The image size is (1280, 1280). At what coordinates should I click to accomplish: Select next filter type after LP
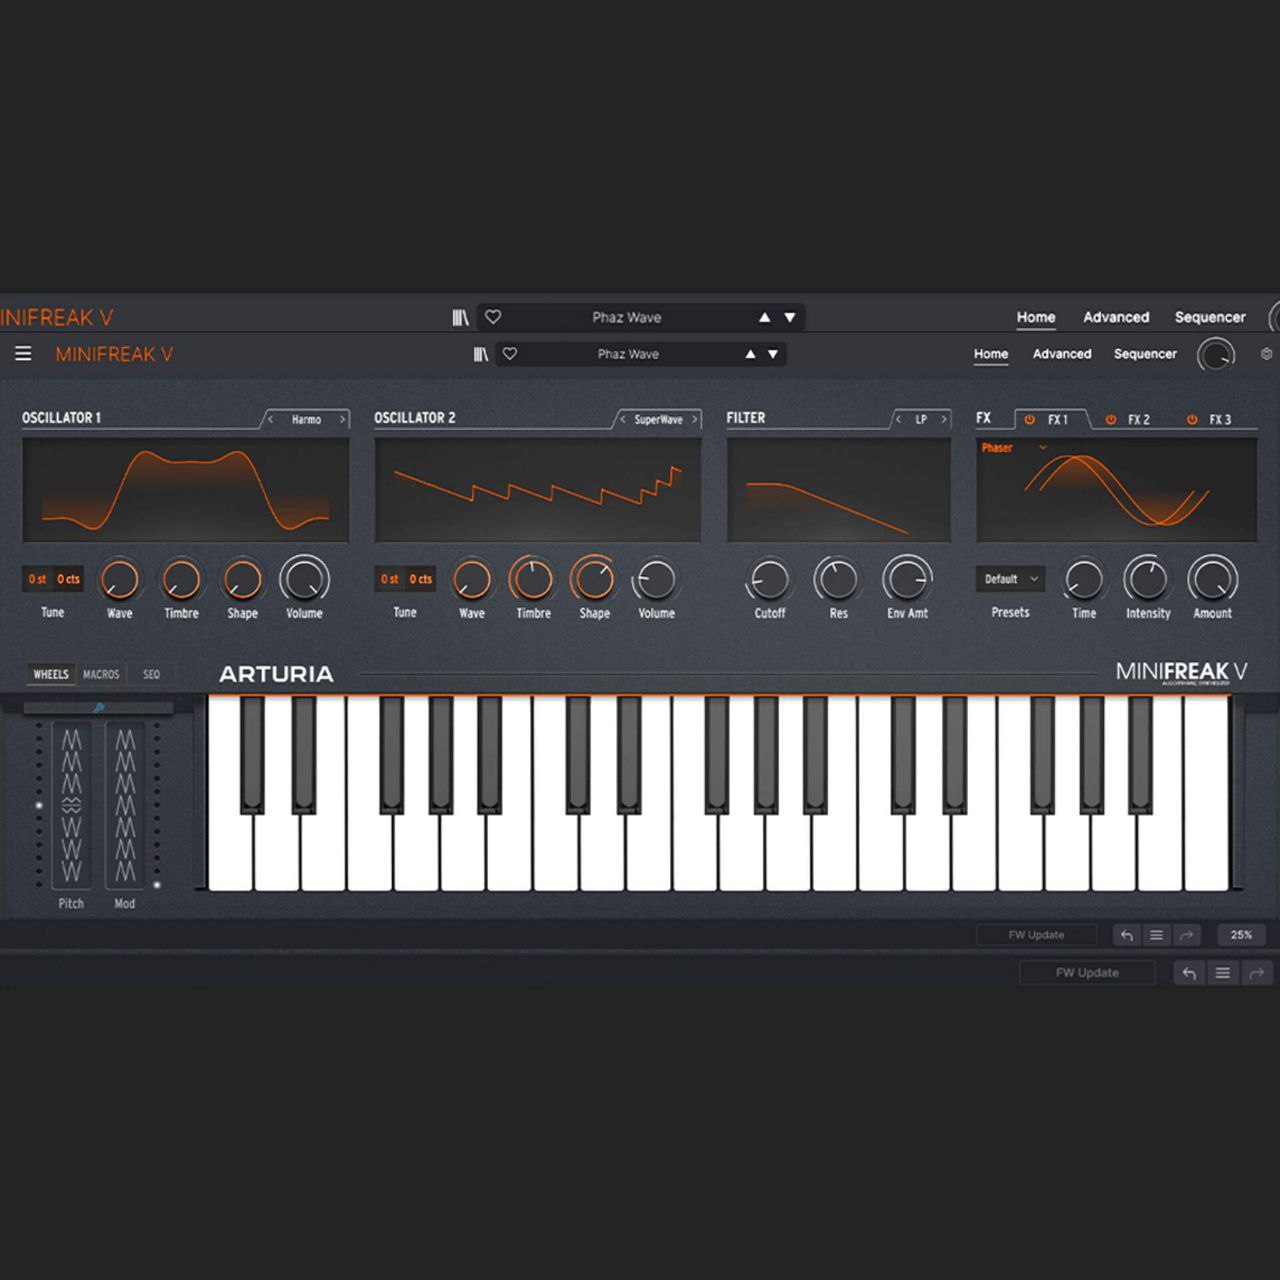point(943,420)
